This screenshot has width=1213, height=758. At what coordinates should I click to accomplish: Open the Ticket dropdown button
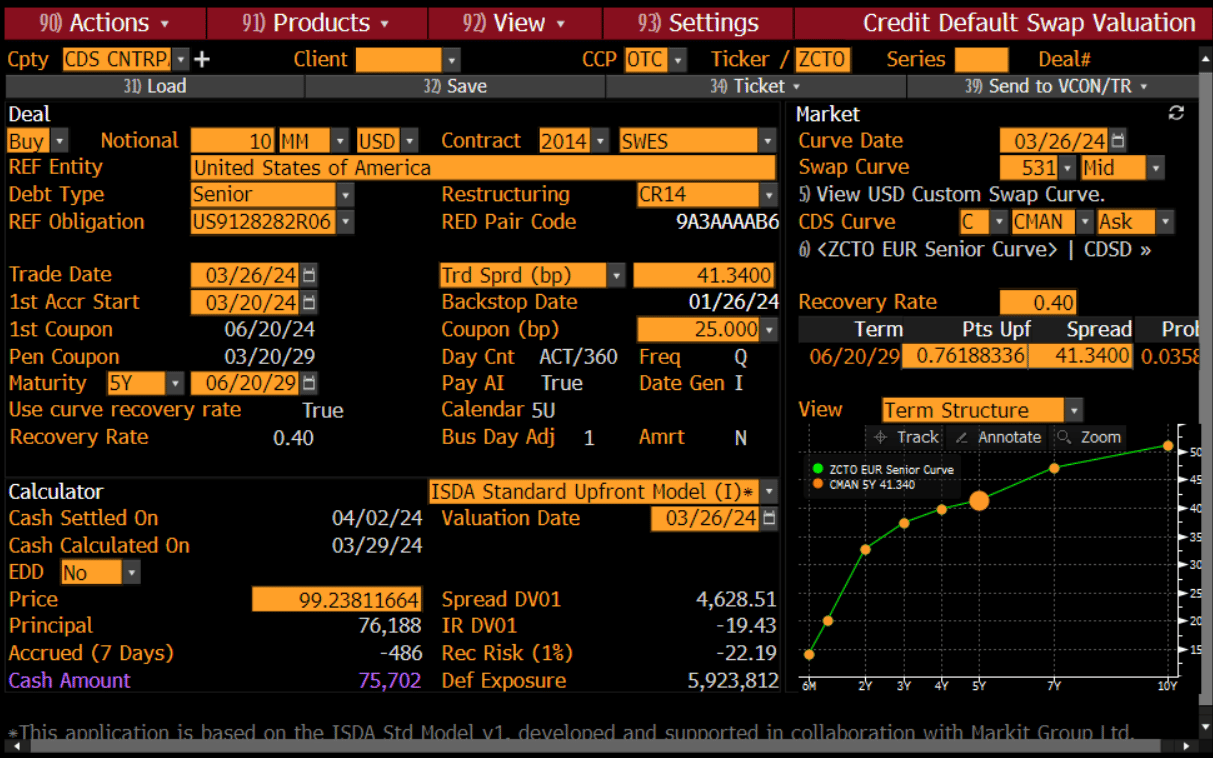point(755,86)
